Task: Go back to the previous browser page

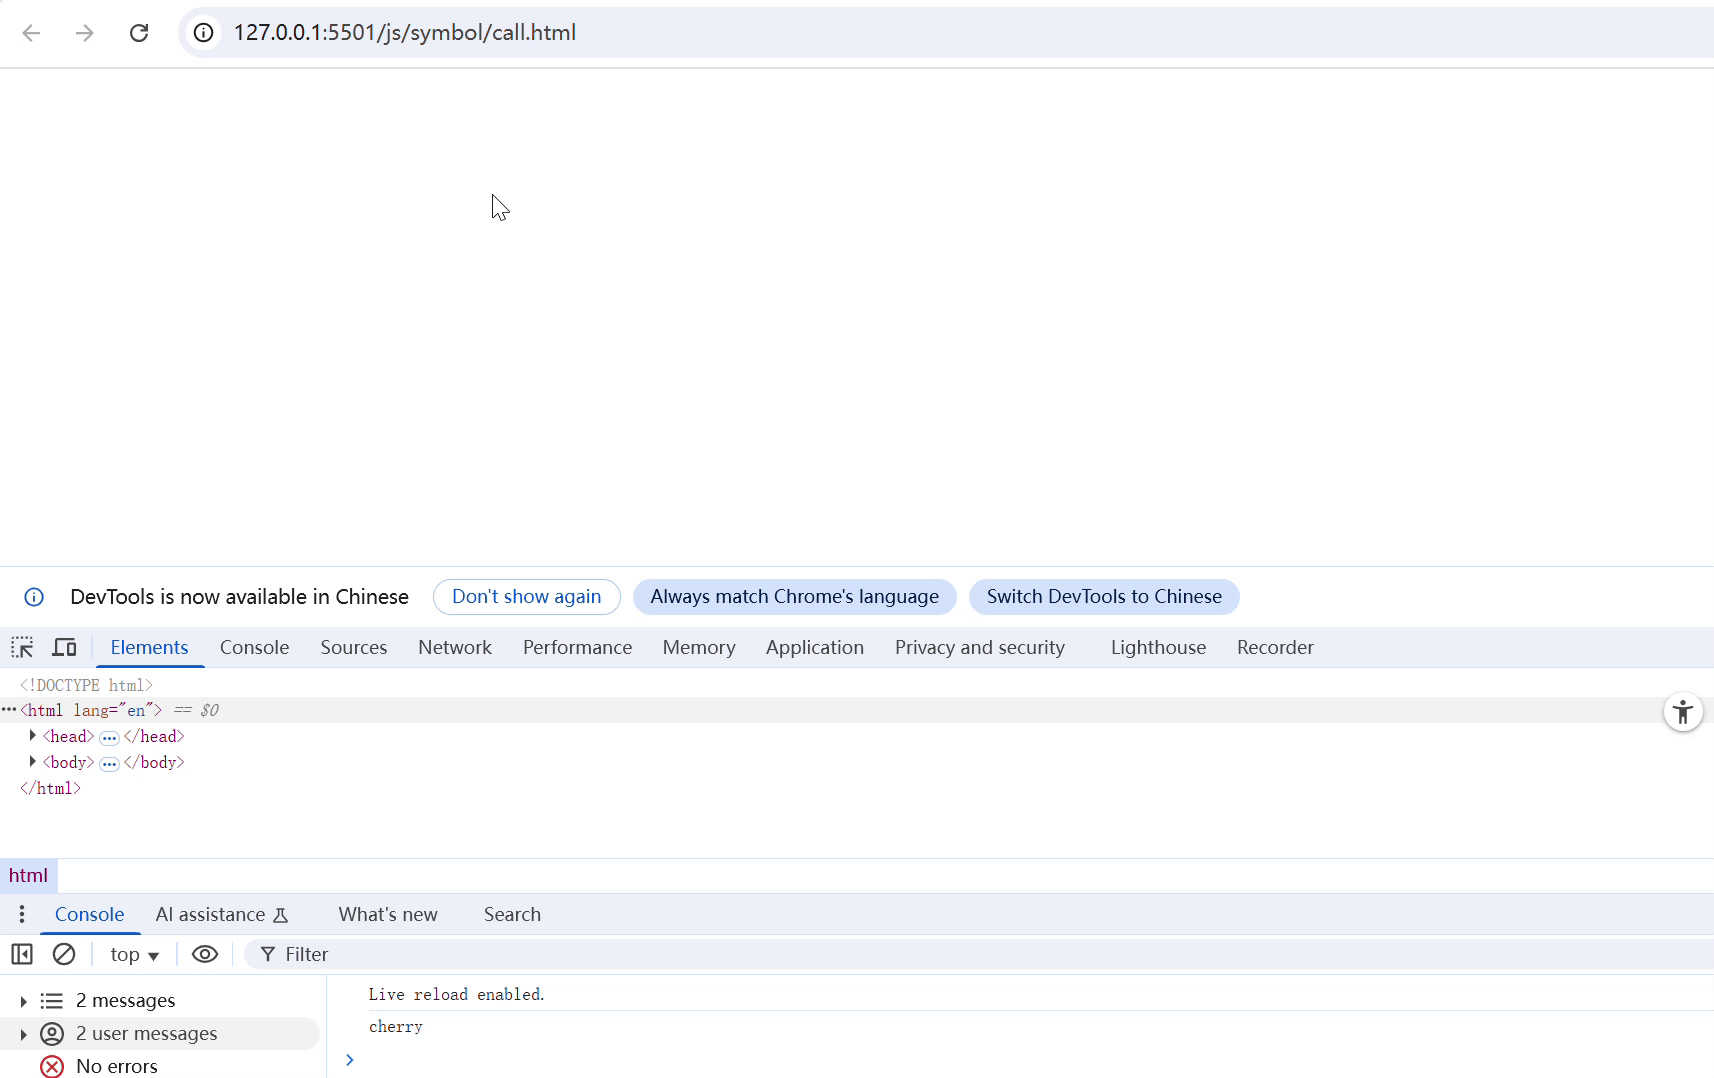Action: point(32,33)
